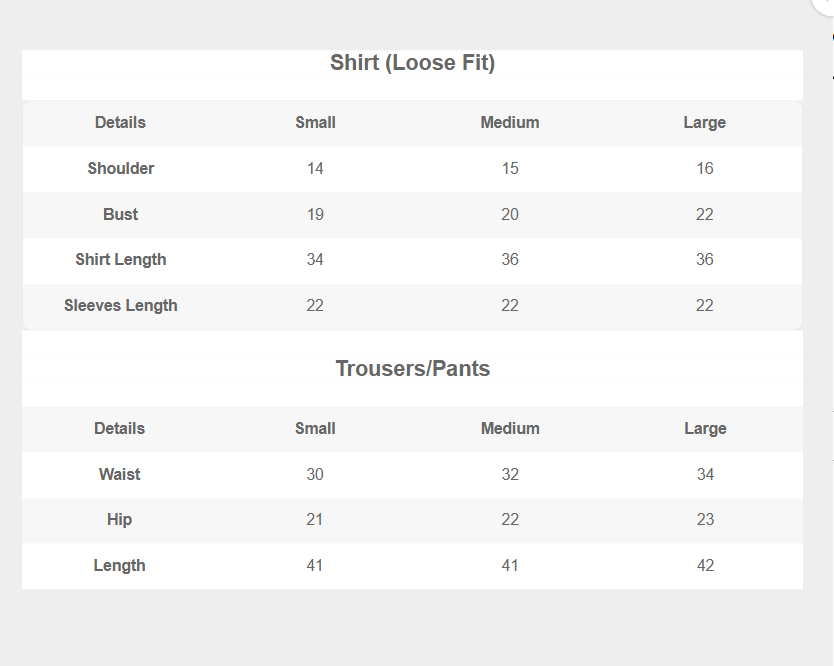Select the Medium header in shirt table
834x666 pixels.
coord(510,123)
